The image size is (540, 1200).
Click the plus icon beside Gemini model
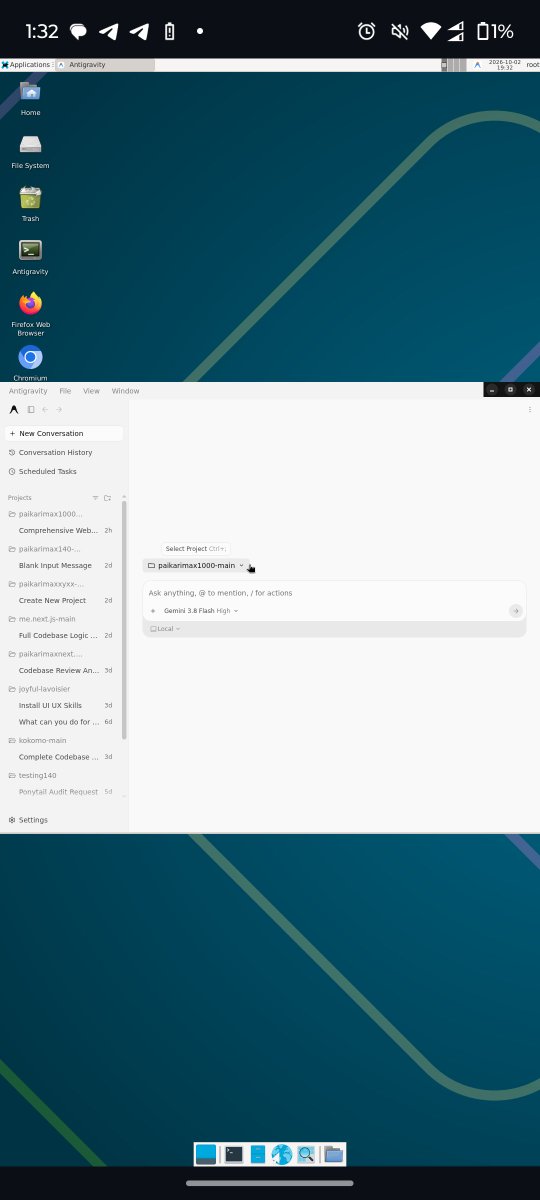[x=153, y=610]
